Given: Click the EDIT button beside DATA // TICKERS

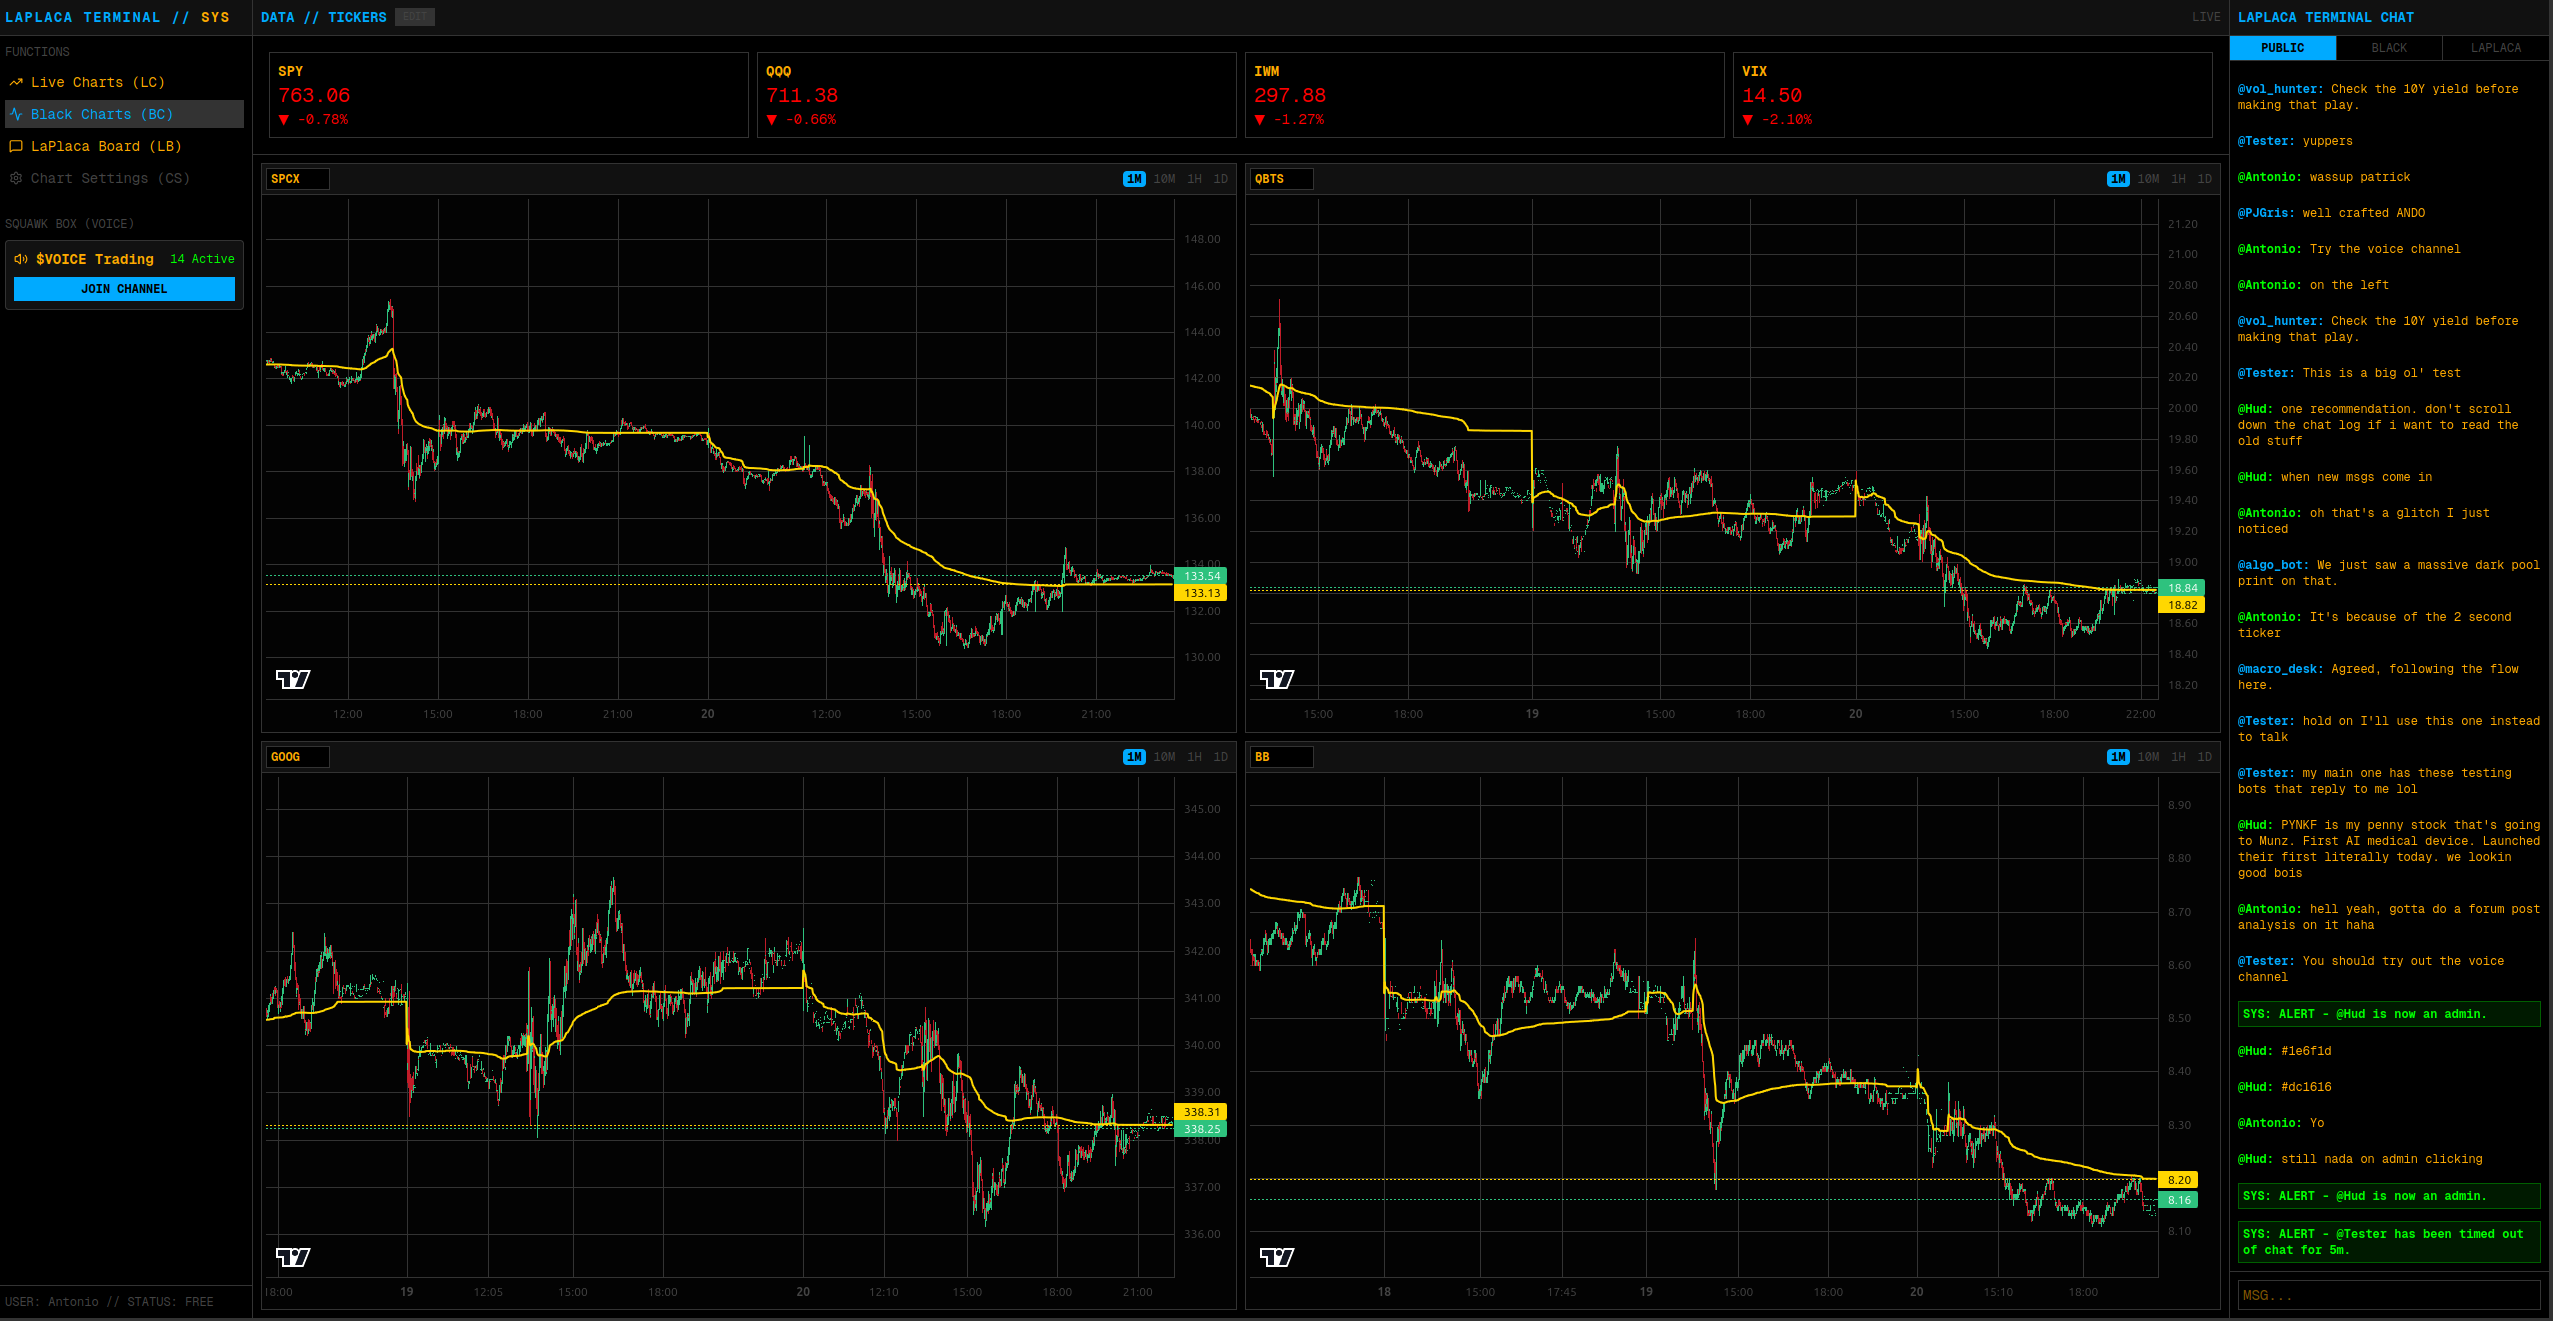Looking at the screenshot, I should coord(415,17).
